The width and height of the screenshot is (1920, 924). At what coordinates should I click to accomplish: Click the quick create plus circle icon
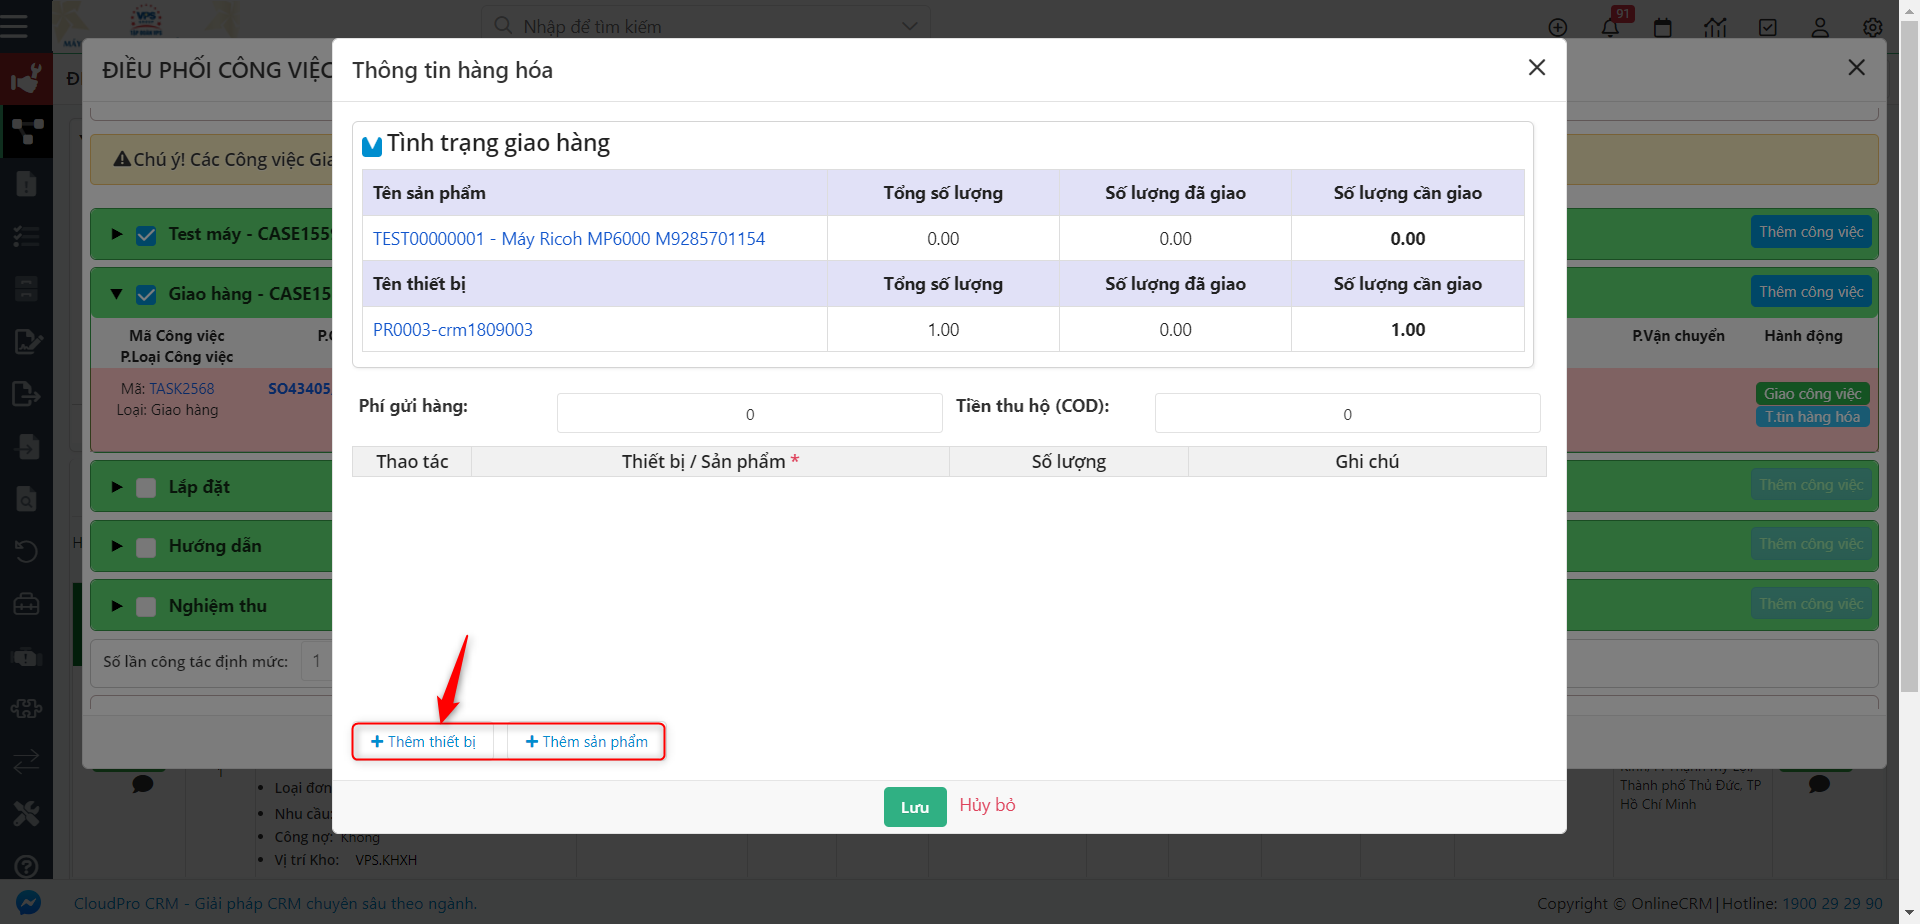tap(1558, 27)
